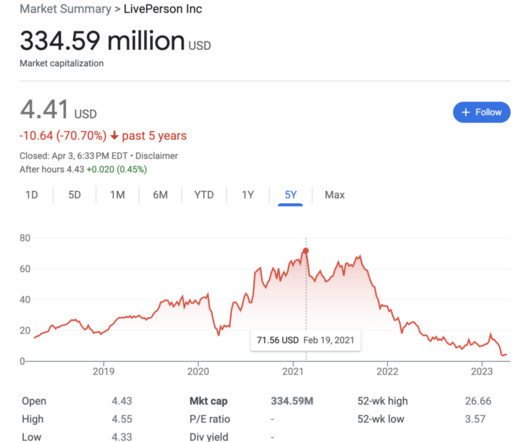Click the red down arrow past 5 years
531x442 pixels.
point(114,136)
